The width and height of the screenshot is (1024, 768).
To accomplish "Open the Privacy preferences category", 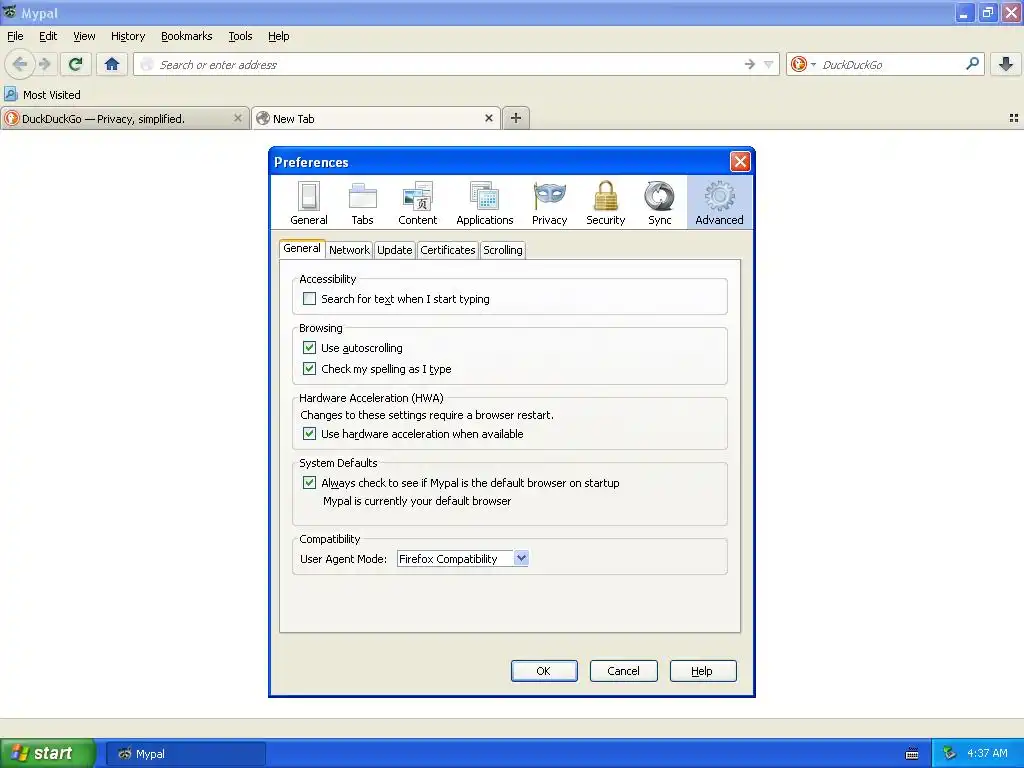I will [549, 203].
